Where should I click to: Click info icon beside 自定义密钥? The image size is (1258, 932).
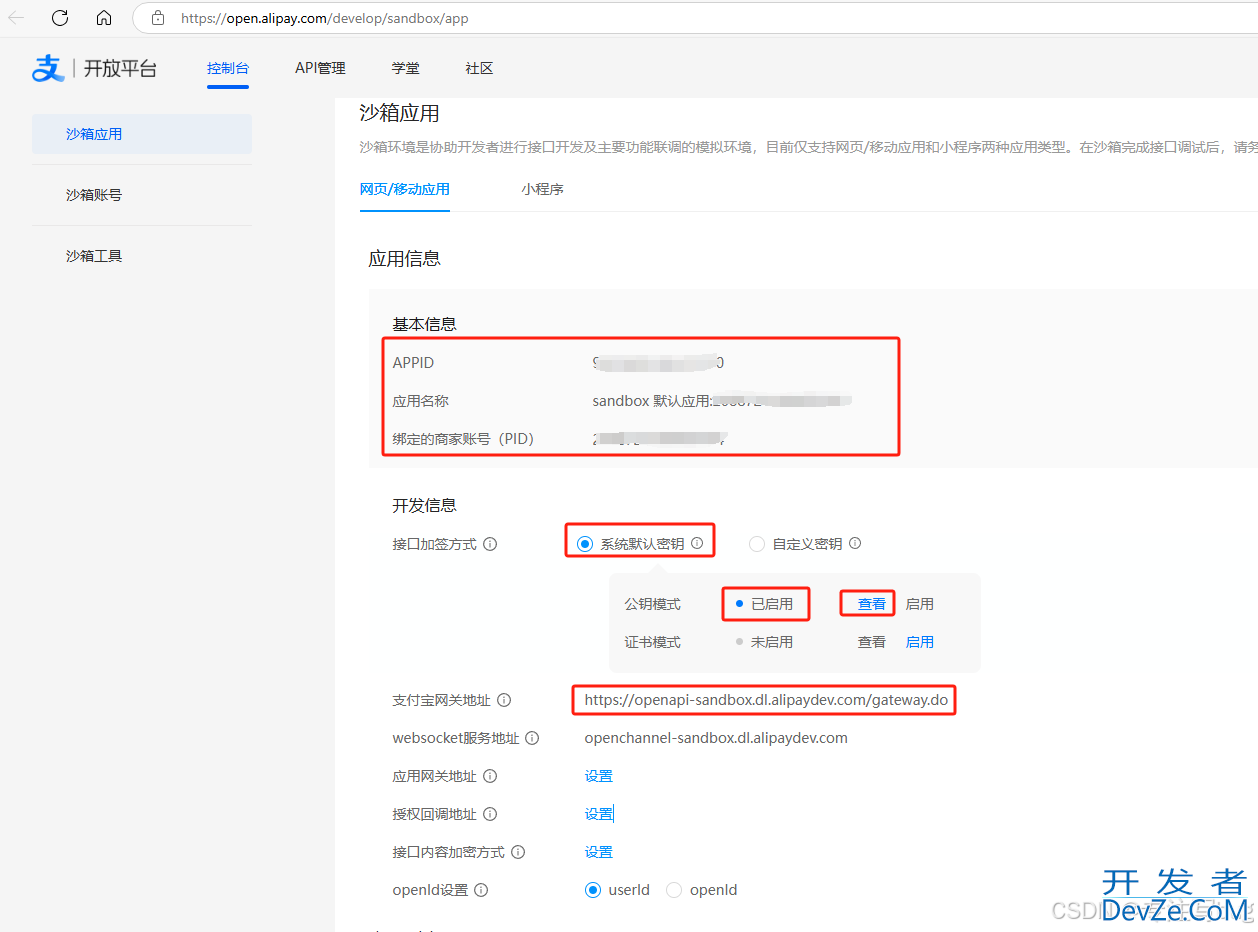point(855,544)
